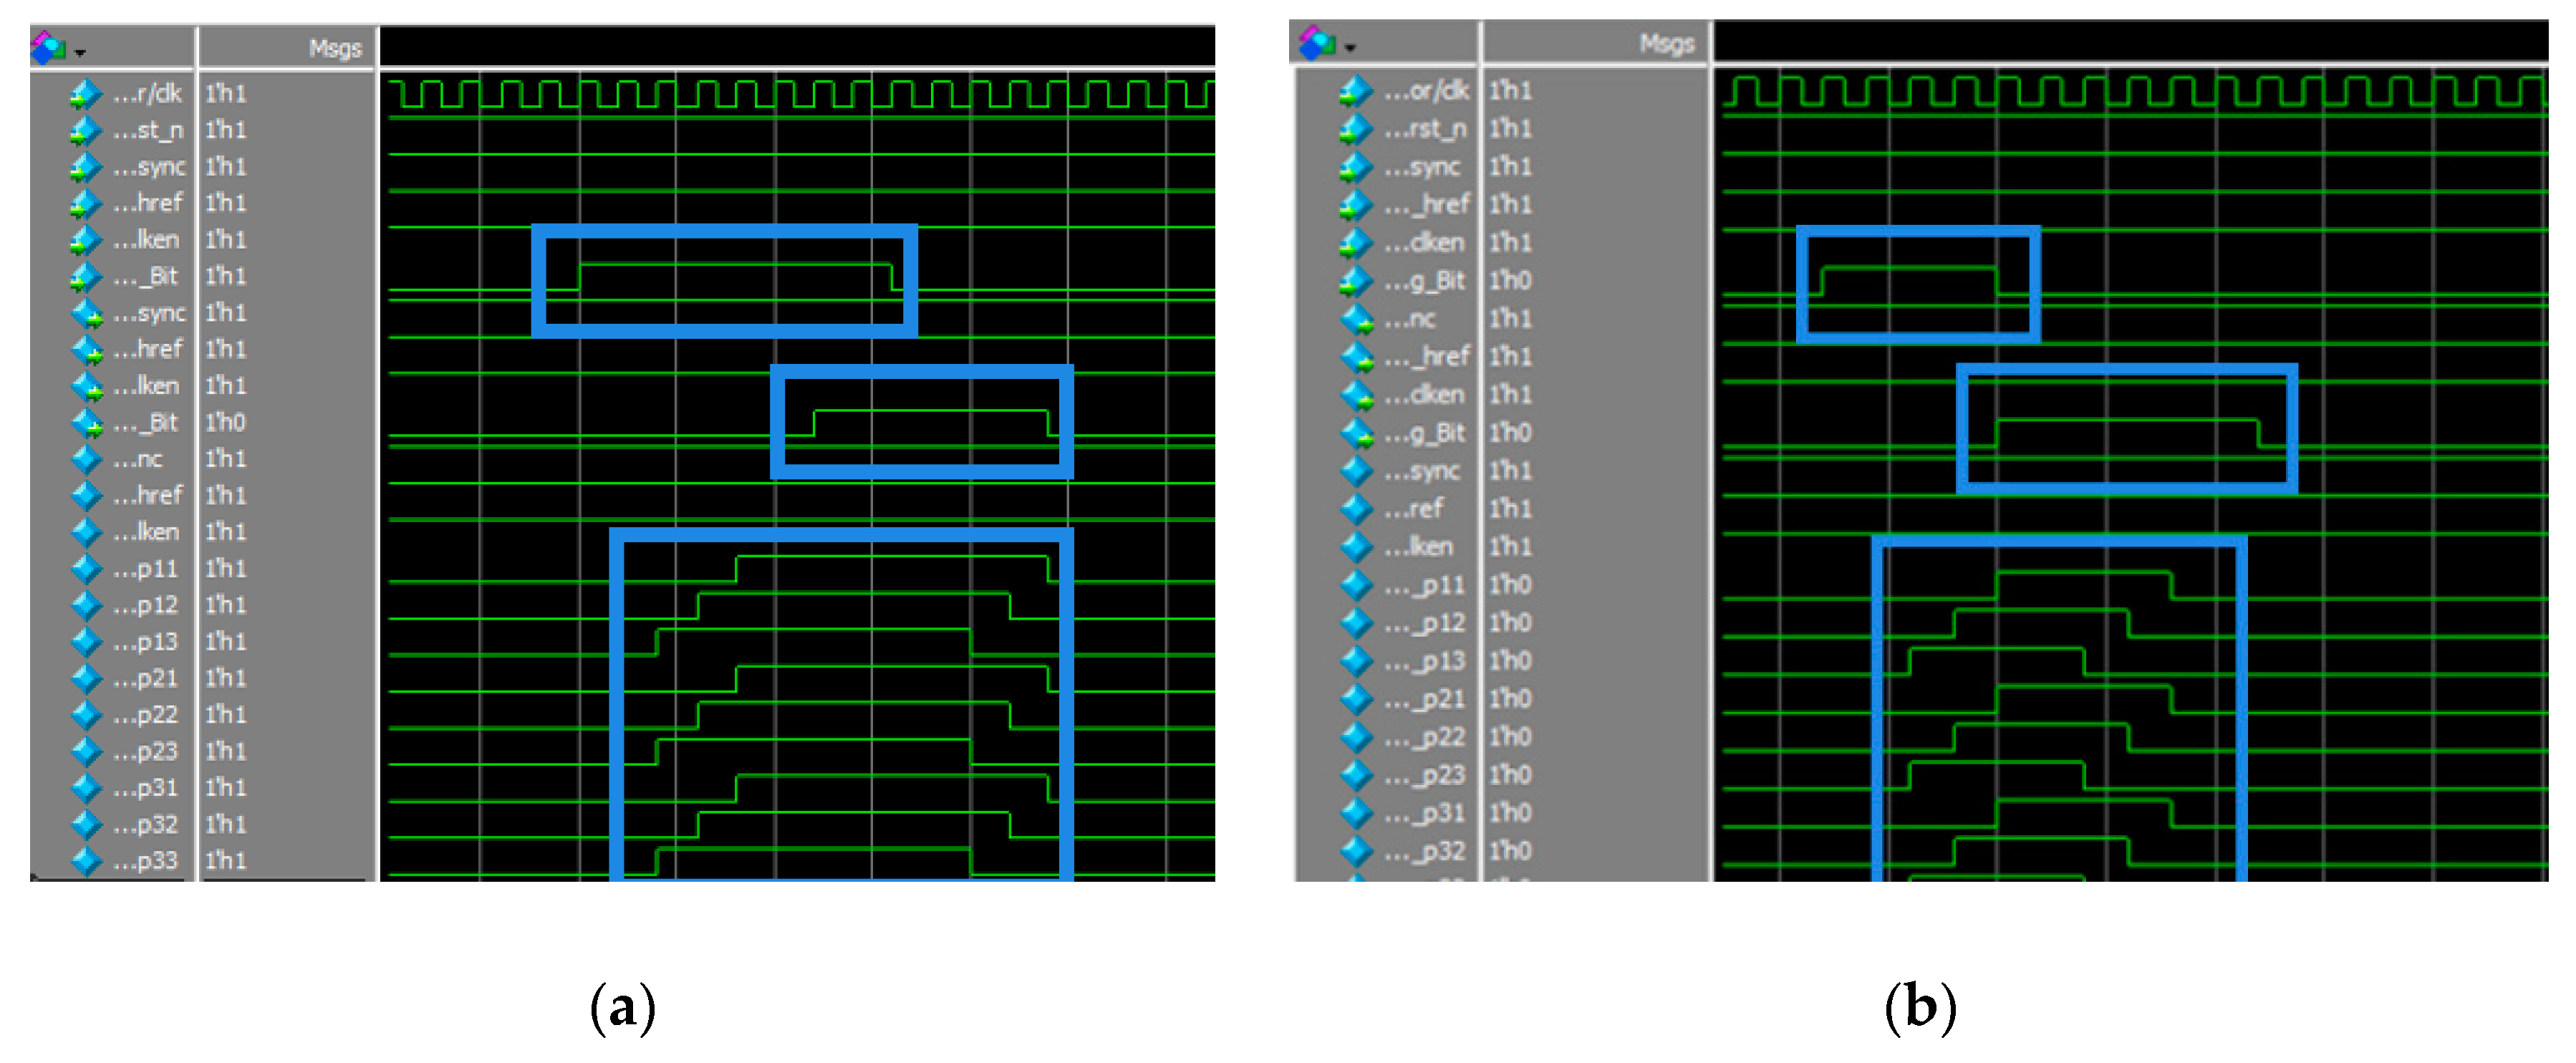This screenshot has height=1063, width=2576.
Task: Click the diamond icon next to ...p22
Action: (x=86, y=715)
